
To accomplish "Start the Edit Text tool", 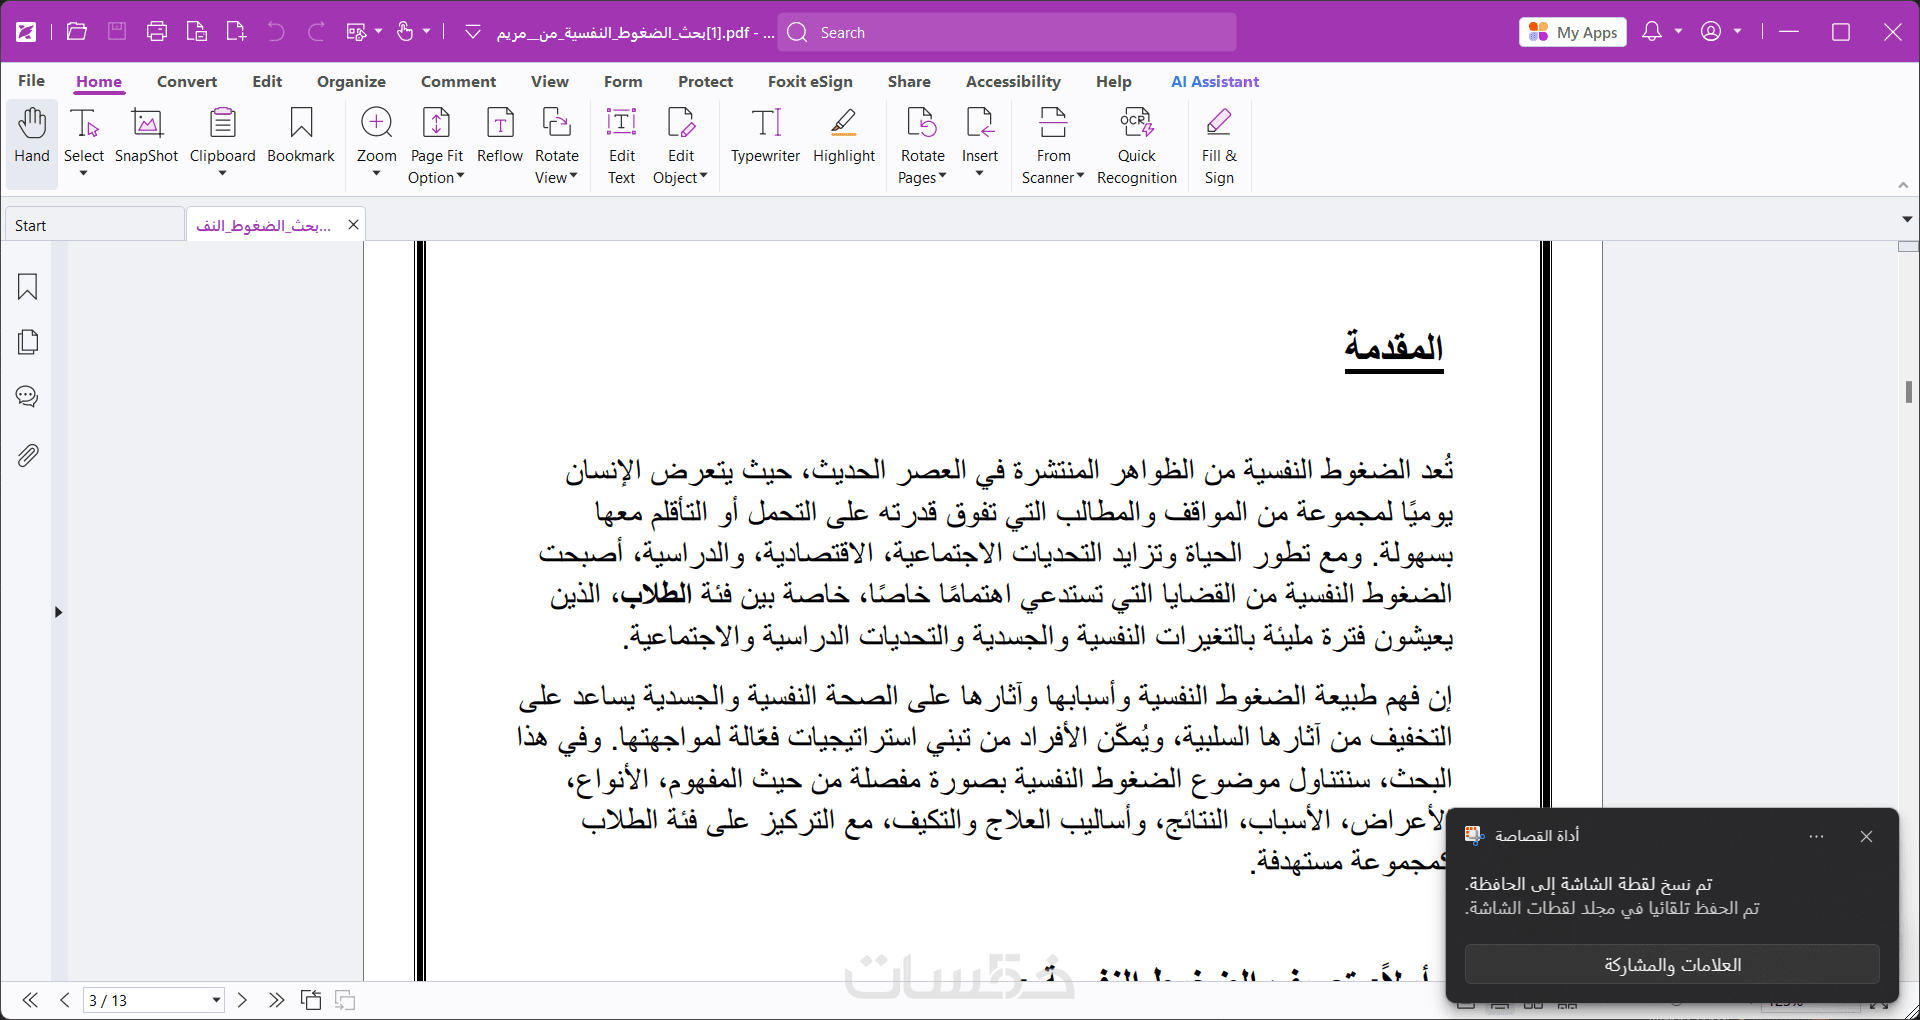I will [x=622, y=146].
